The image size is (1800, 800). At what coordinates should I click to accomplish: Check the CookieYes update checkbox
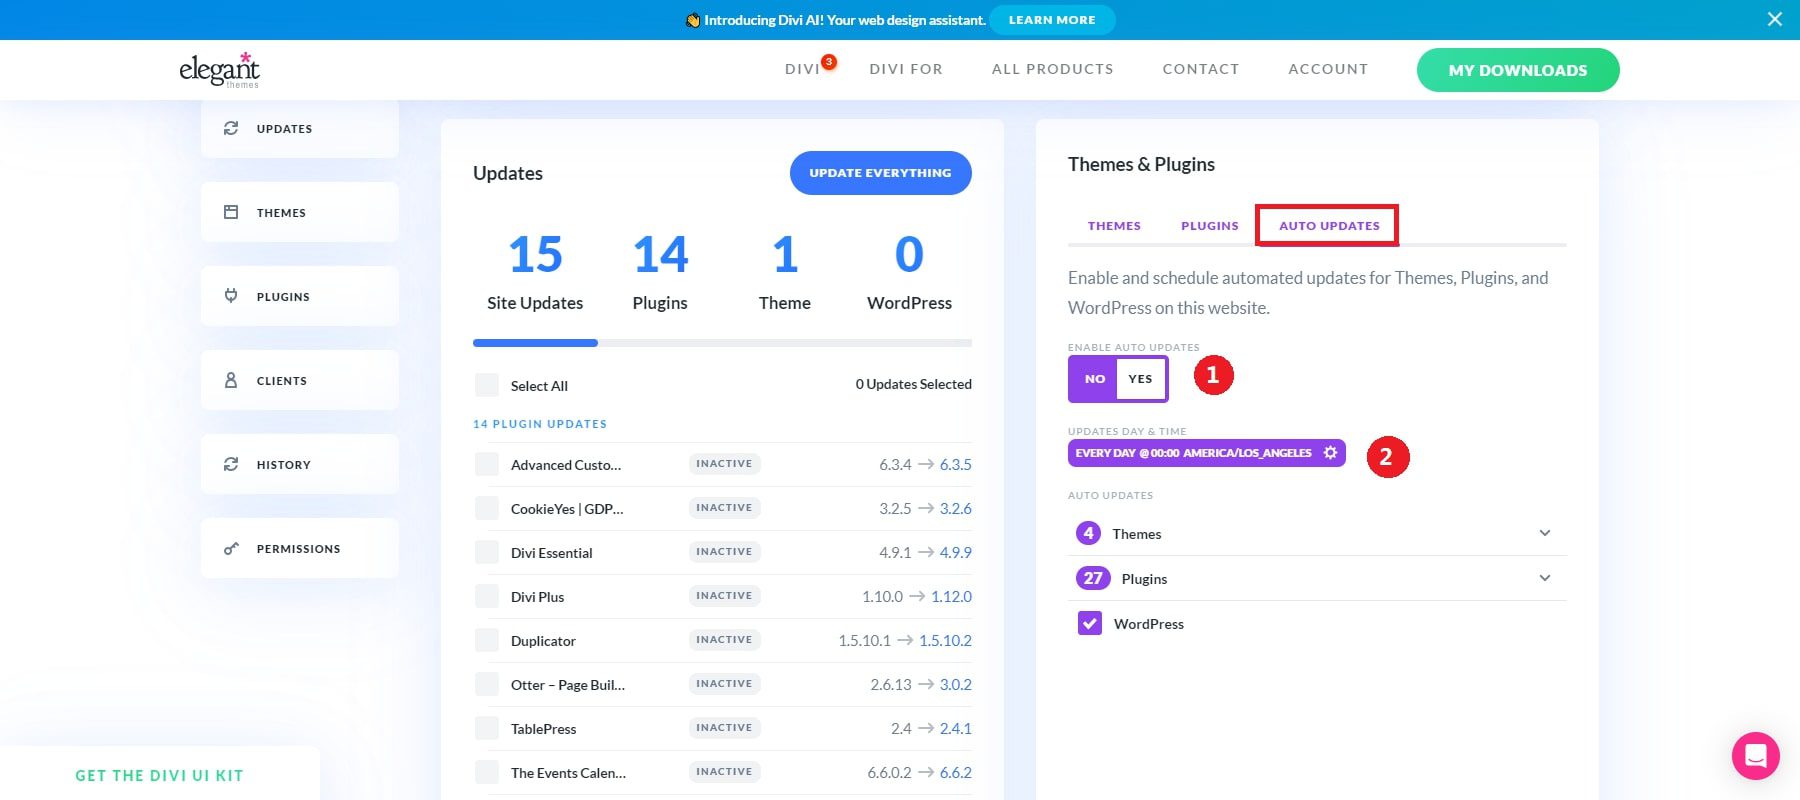487,508
